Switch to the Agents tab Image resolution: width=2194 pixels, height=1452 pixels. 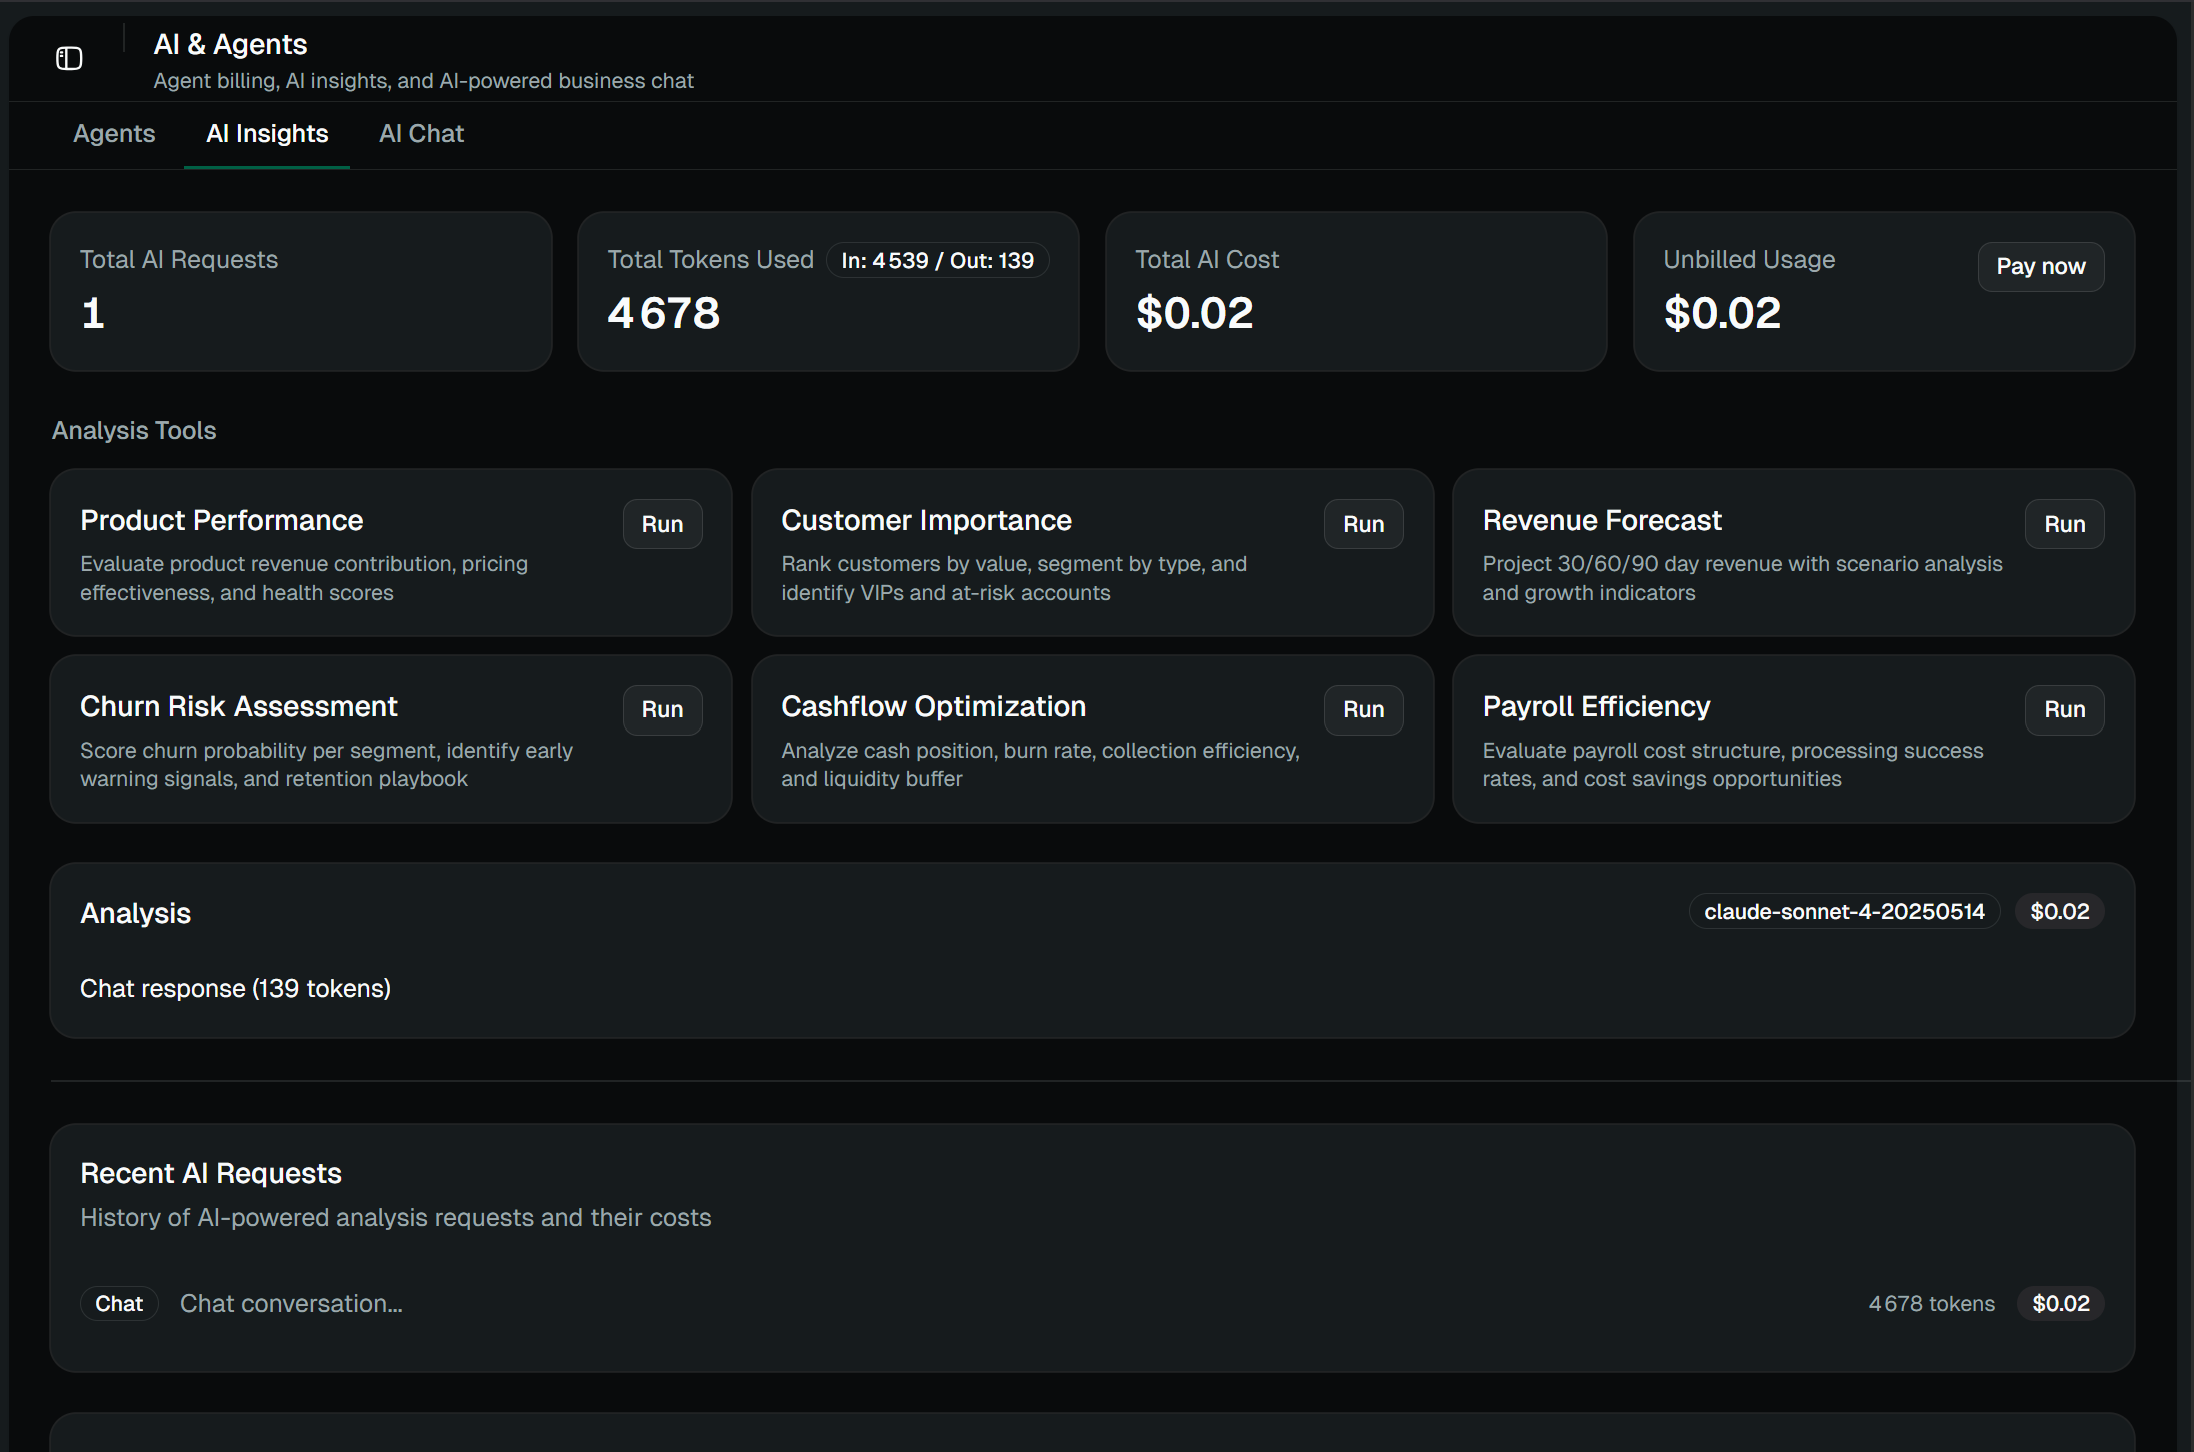click(114, 134)
